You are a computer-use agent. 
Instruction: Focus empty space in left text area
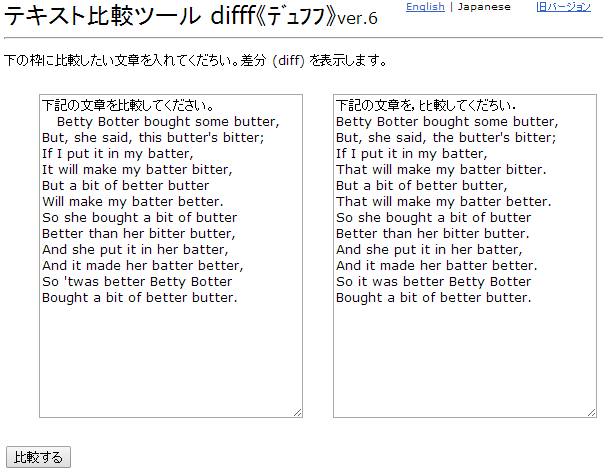pos(170,360)
